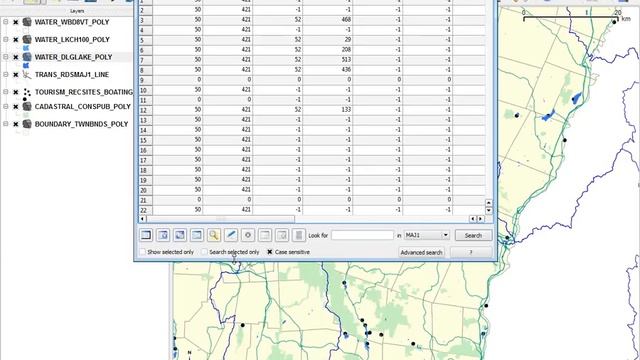The height and width of the screenshot is (360, 640).
Task: Enable Search selected only checkbox
Action: [204, 252]
